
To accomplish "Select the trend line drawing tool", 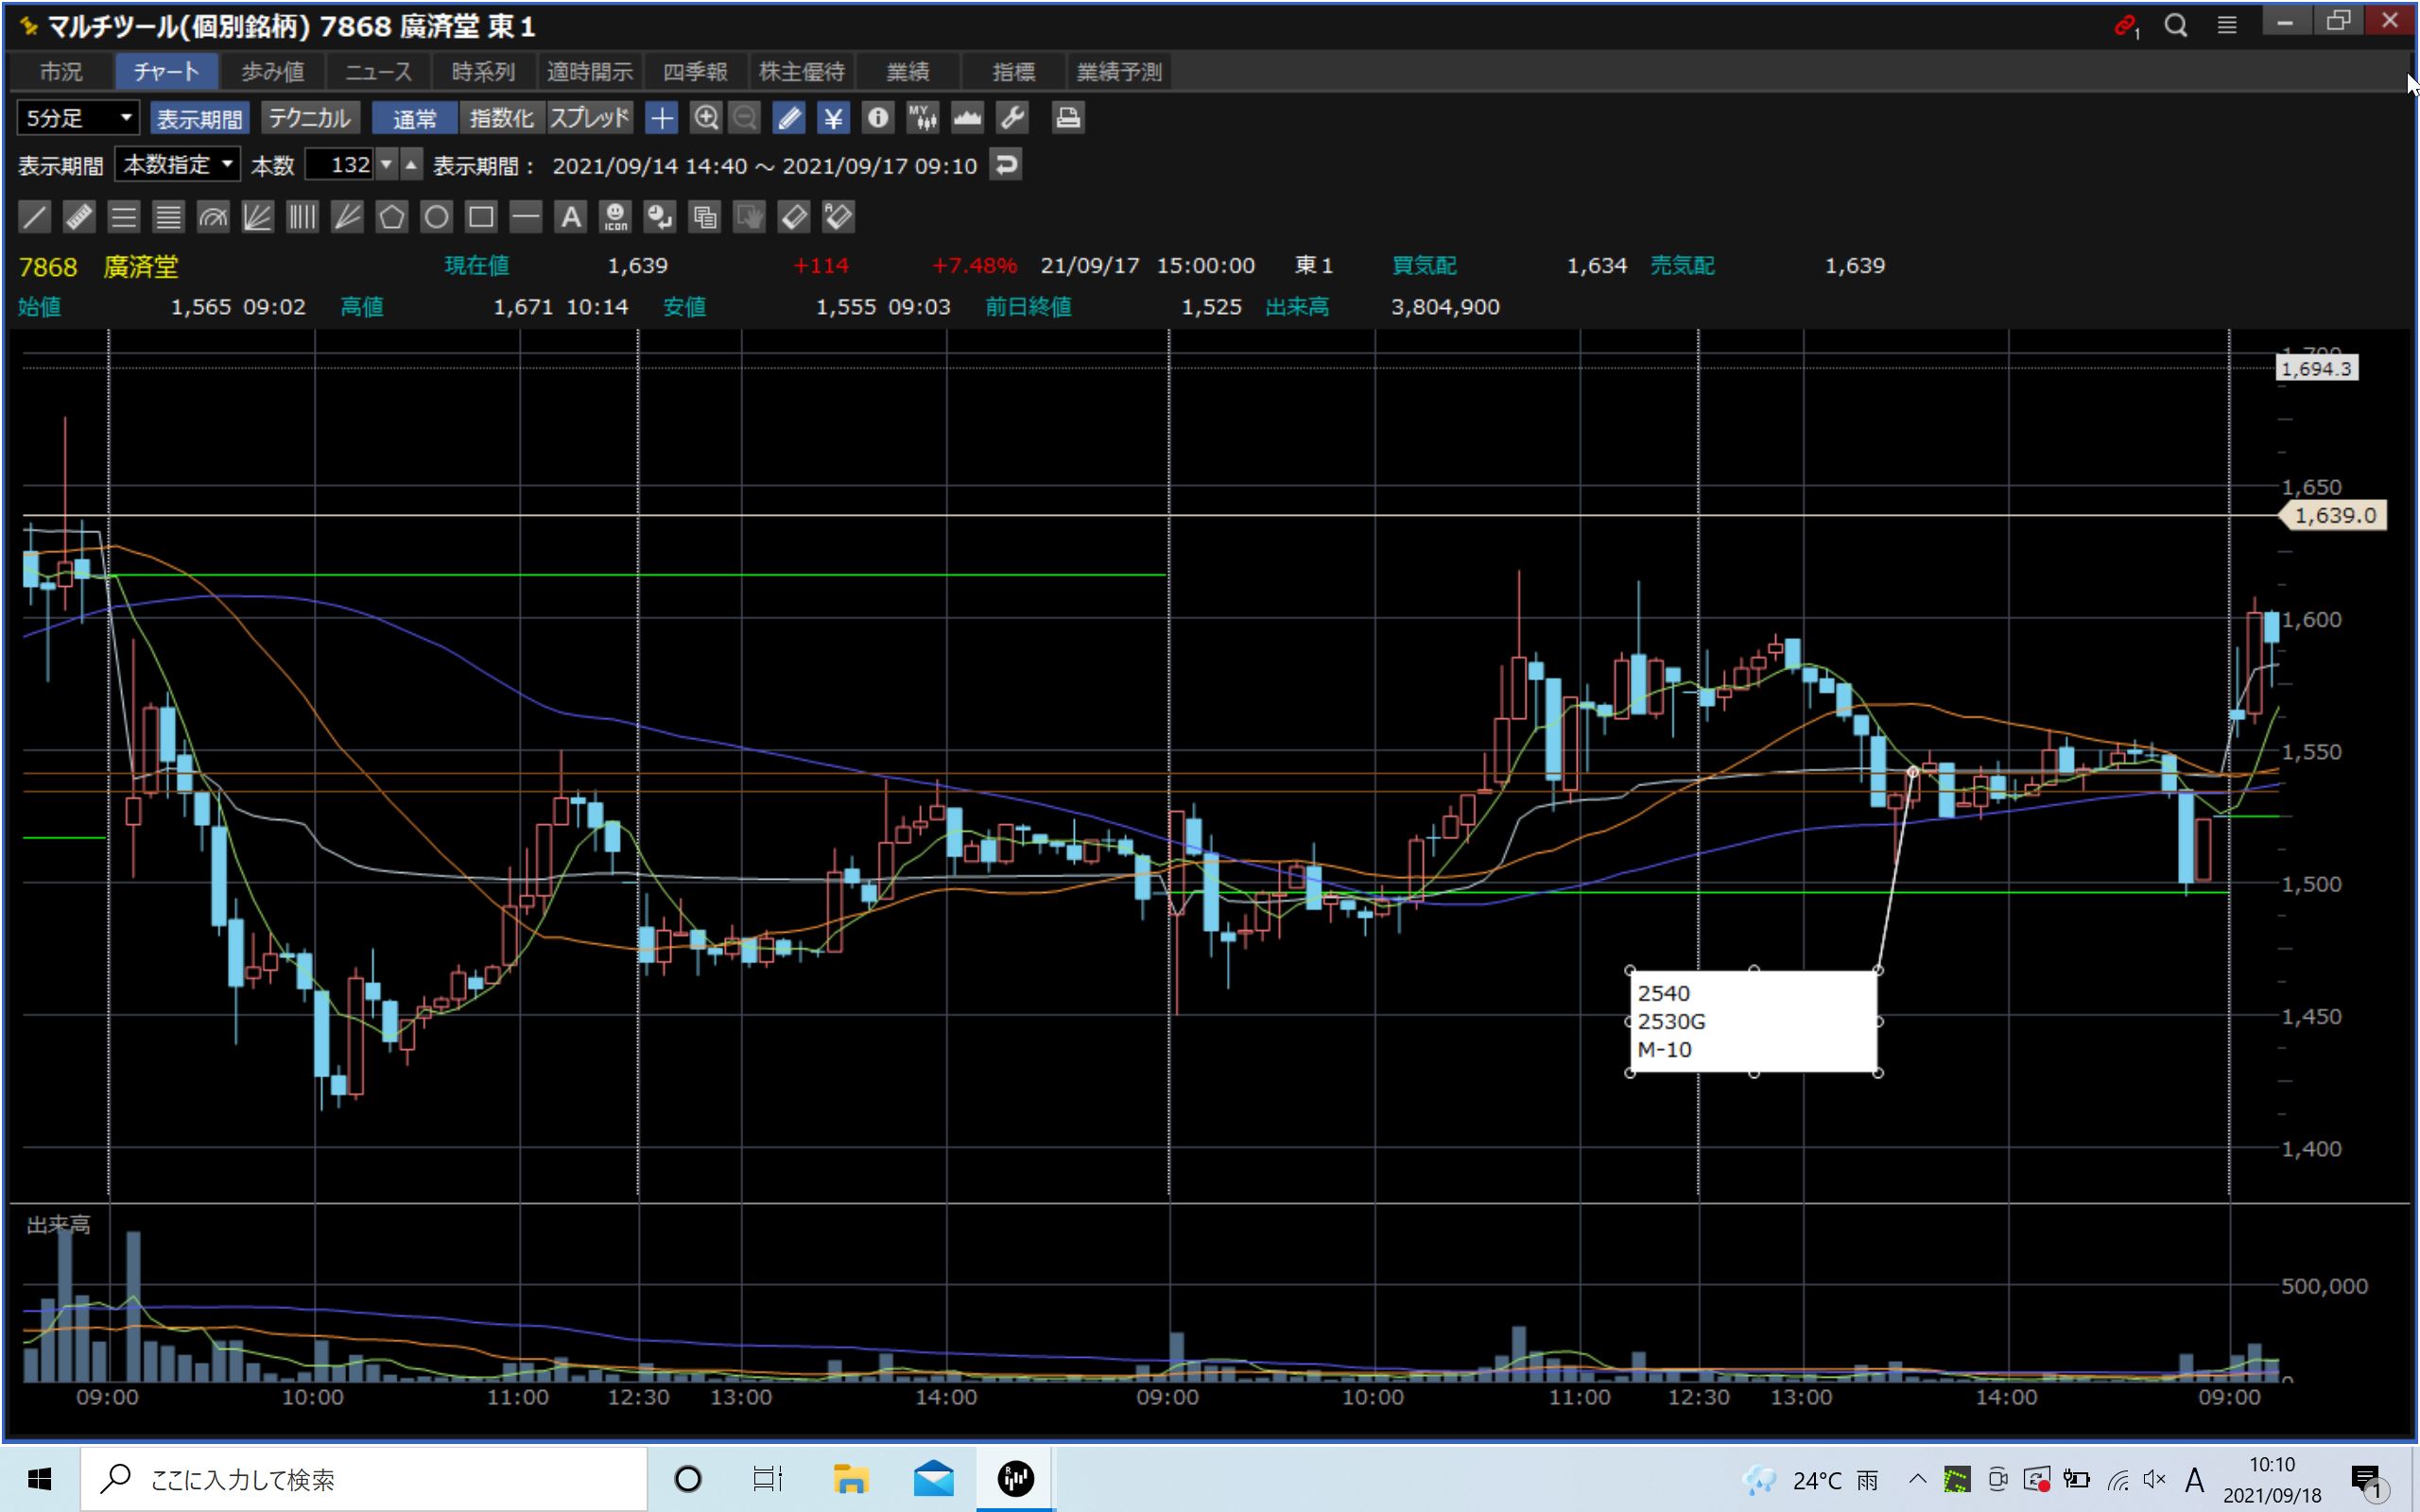I will (x=34, y=217).
